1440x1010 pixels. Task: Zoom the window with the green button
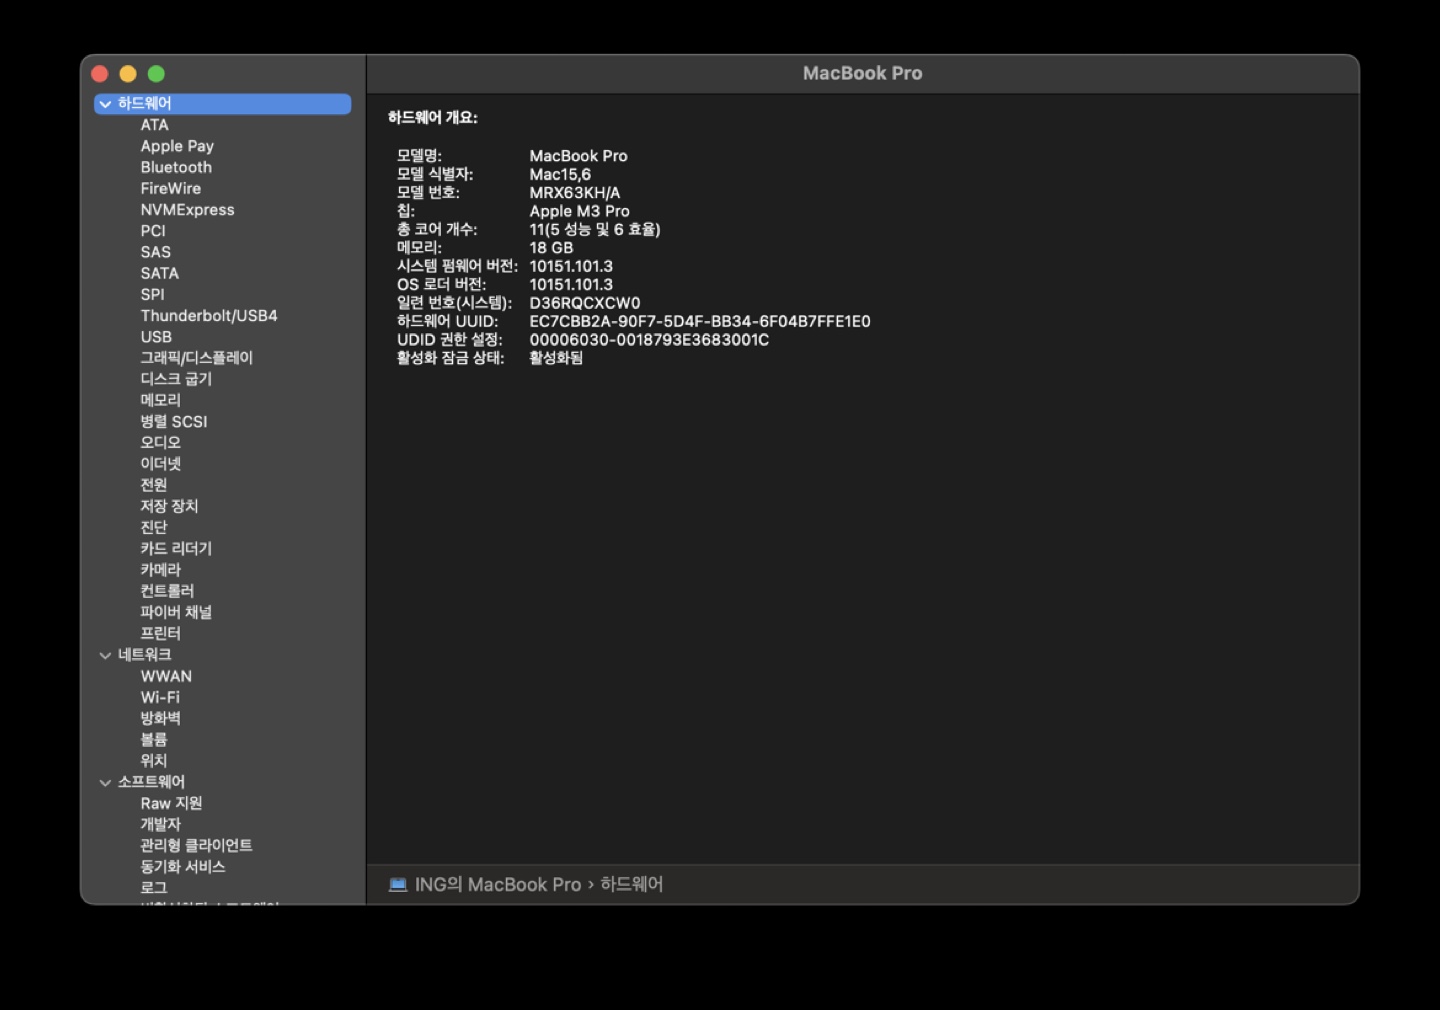click(x=156, y=73)
